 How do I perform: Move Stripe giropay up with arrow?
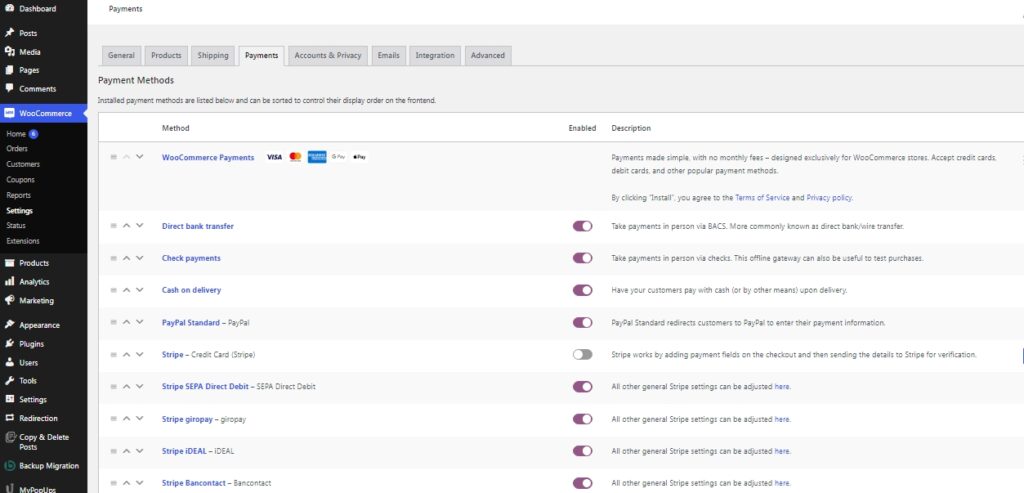click(x=127, y=419)
